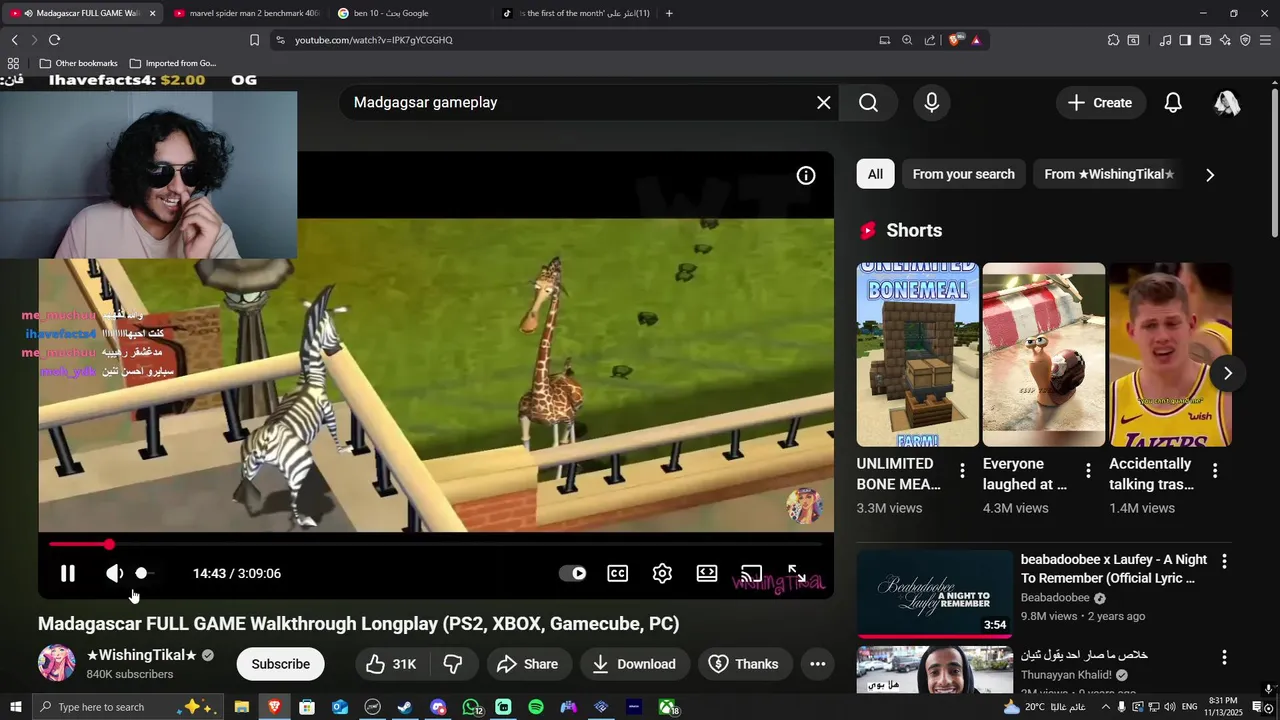Select the All filter chip
The width and height of the screenshot is (1280, 720).
tap(875, 174)
